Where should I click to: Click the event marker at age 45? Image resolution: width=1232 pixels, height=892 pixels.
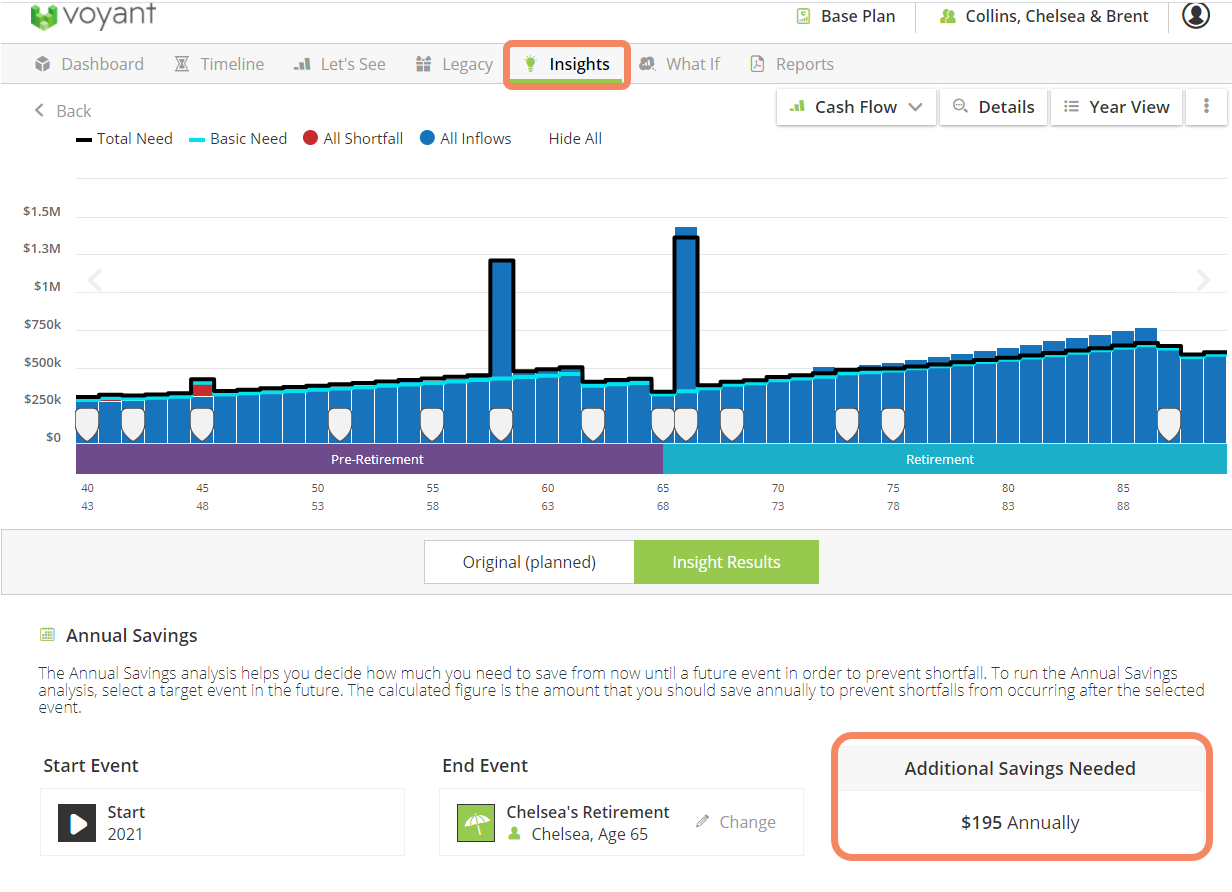[202, 423]
